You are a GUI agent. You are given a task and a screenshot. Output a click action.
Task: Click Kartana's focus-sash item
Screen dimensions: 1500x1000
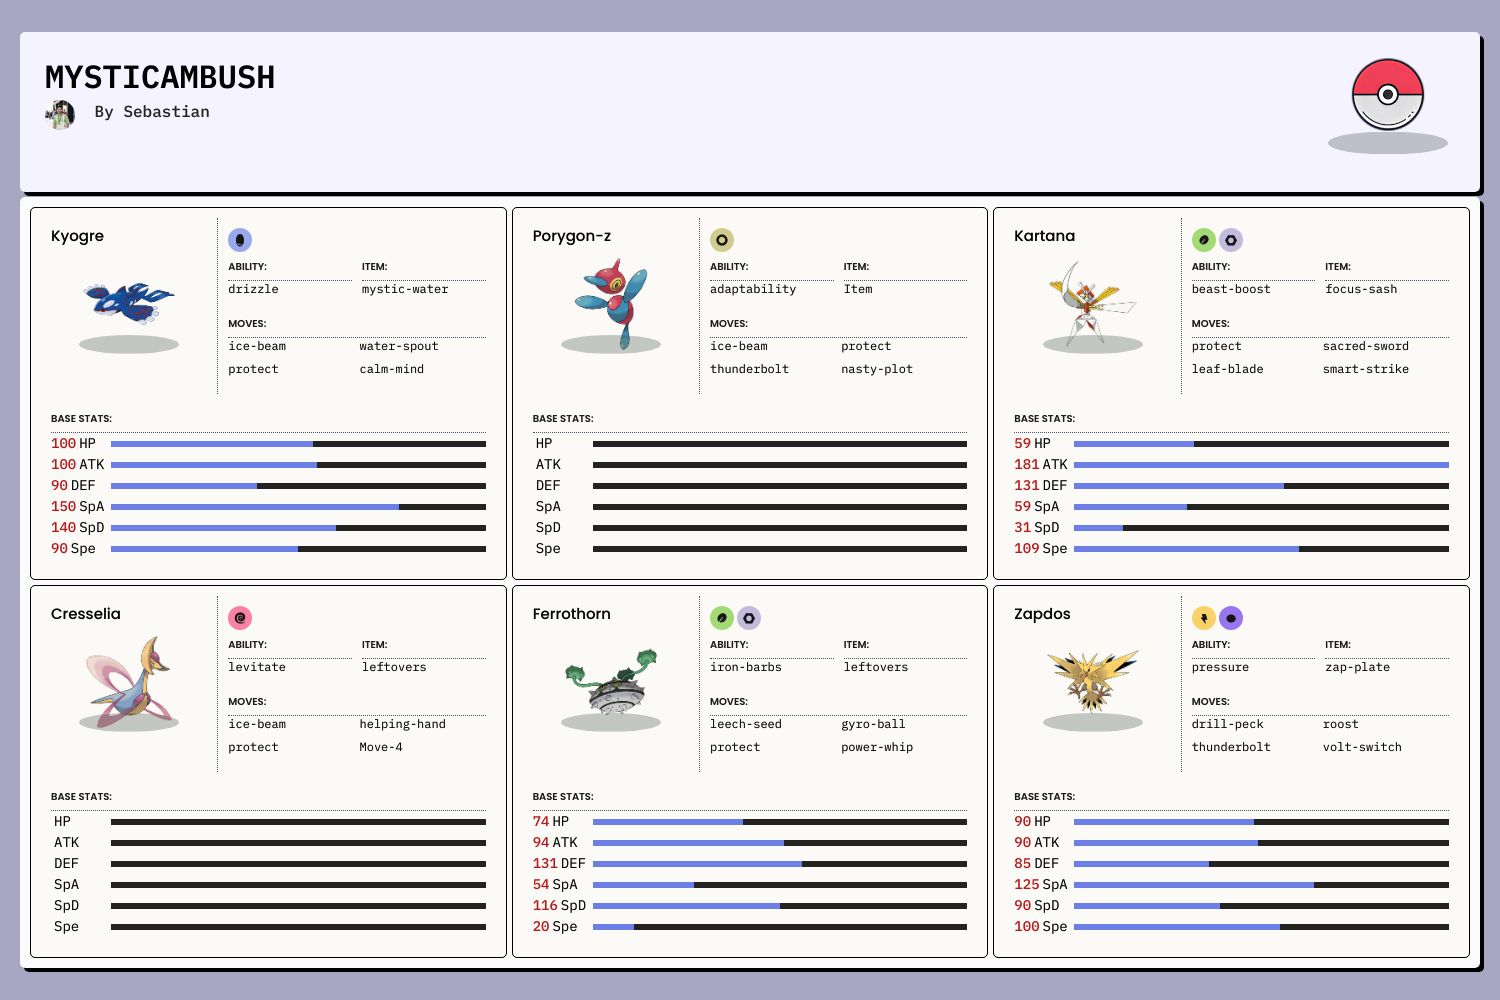pos(1361,289)
